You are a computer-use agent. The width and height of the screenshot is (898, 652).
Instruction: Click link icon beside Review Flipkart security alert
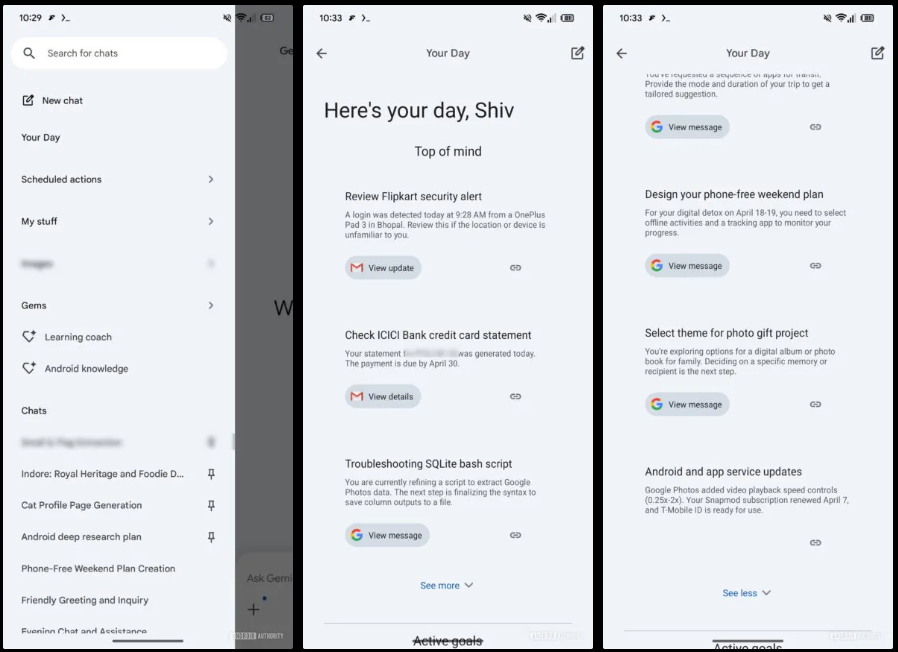click(x=515, y=268)
